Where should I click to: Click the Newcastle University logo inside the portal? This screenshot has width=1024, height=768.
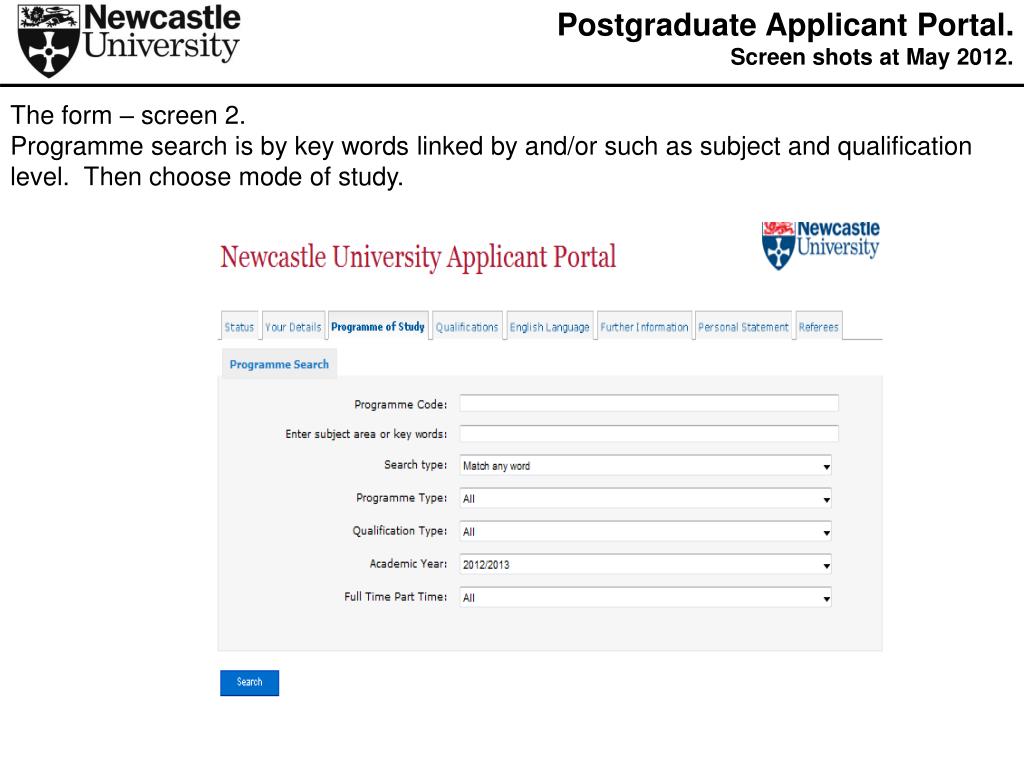(820, 245)
